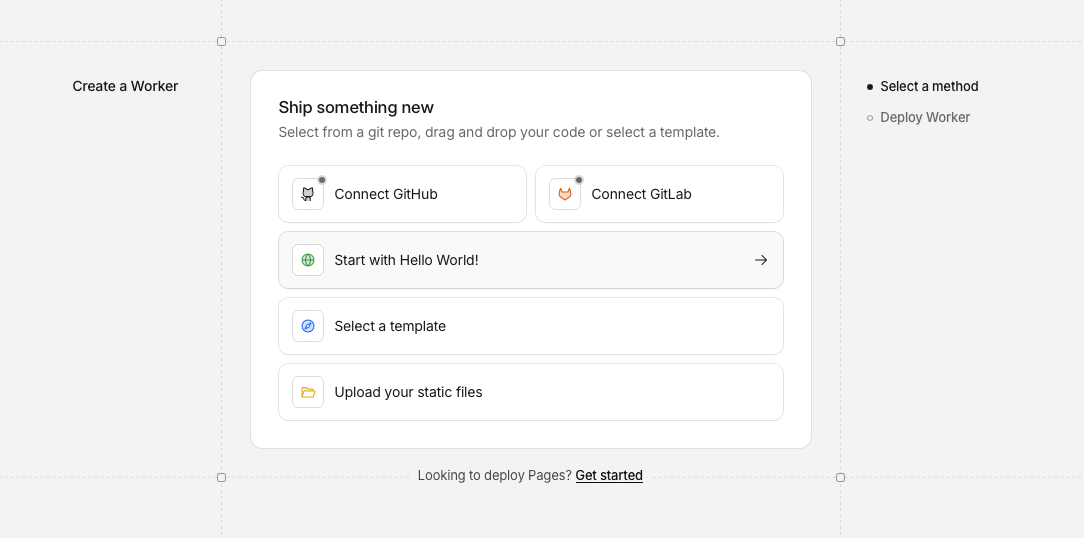Choose Start with Hello World! option
The width and height of the screenshot is (1084, 538).
point(406,260)
